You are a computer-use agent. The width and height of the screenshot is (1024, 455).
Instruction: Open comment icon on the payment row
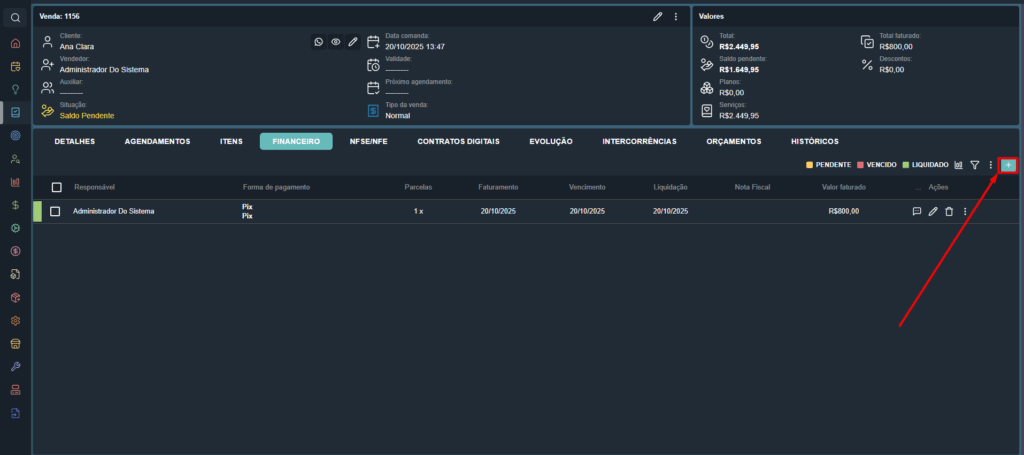pos(916,211)
